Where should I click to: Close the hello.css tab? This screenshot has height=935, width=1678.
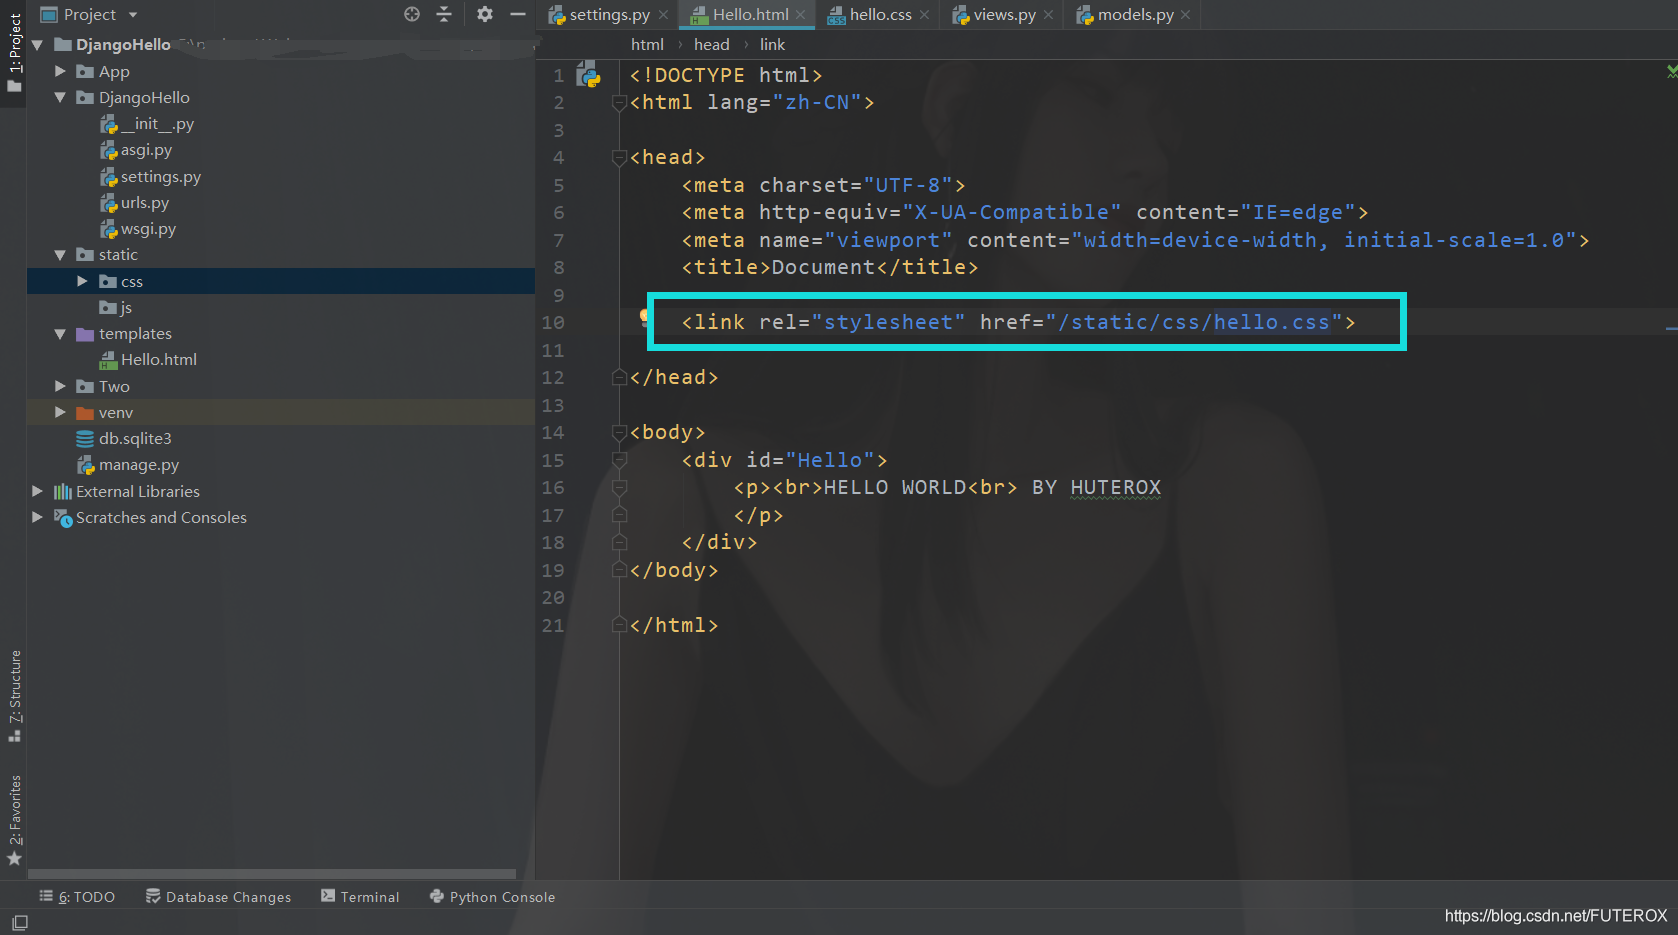924,15
